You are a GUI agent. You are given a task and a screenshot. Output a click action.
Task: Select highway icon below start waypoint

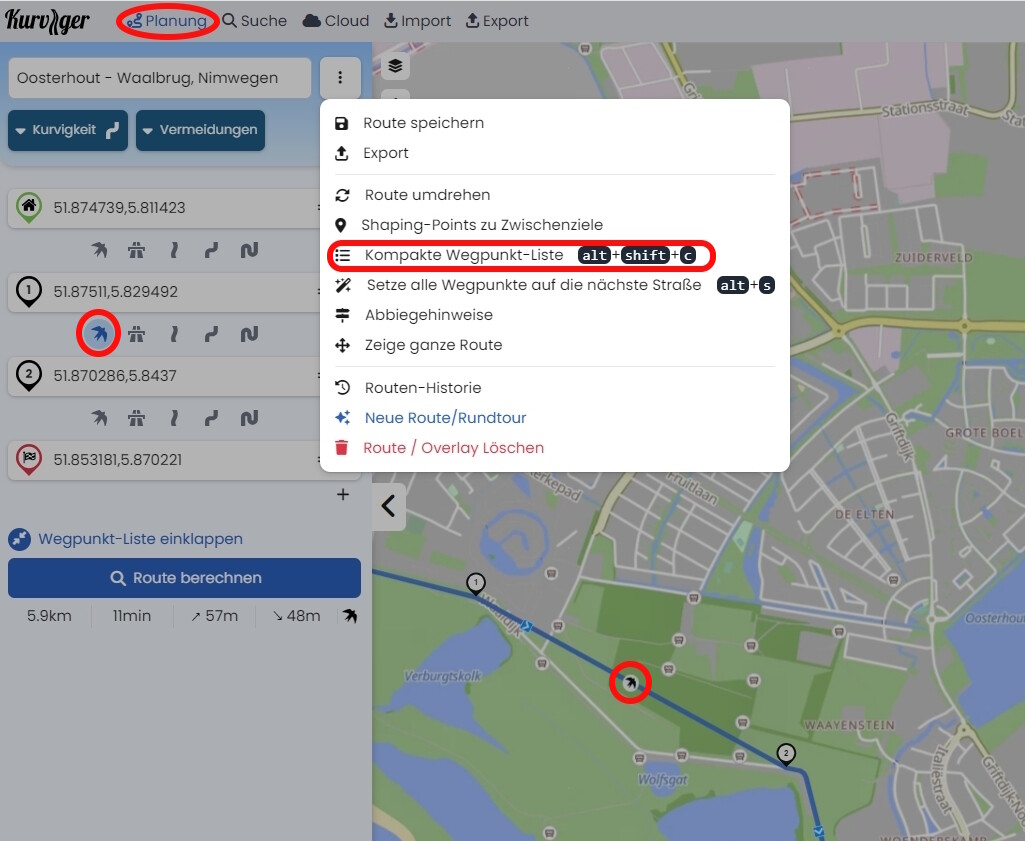[x=137, y=250]
